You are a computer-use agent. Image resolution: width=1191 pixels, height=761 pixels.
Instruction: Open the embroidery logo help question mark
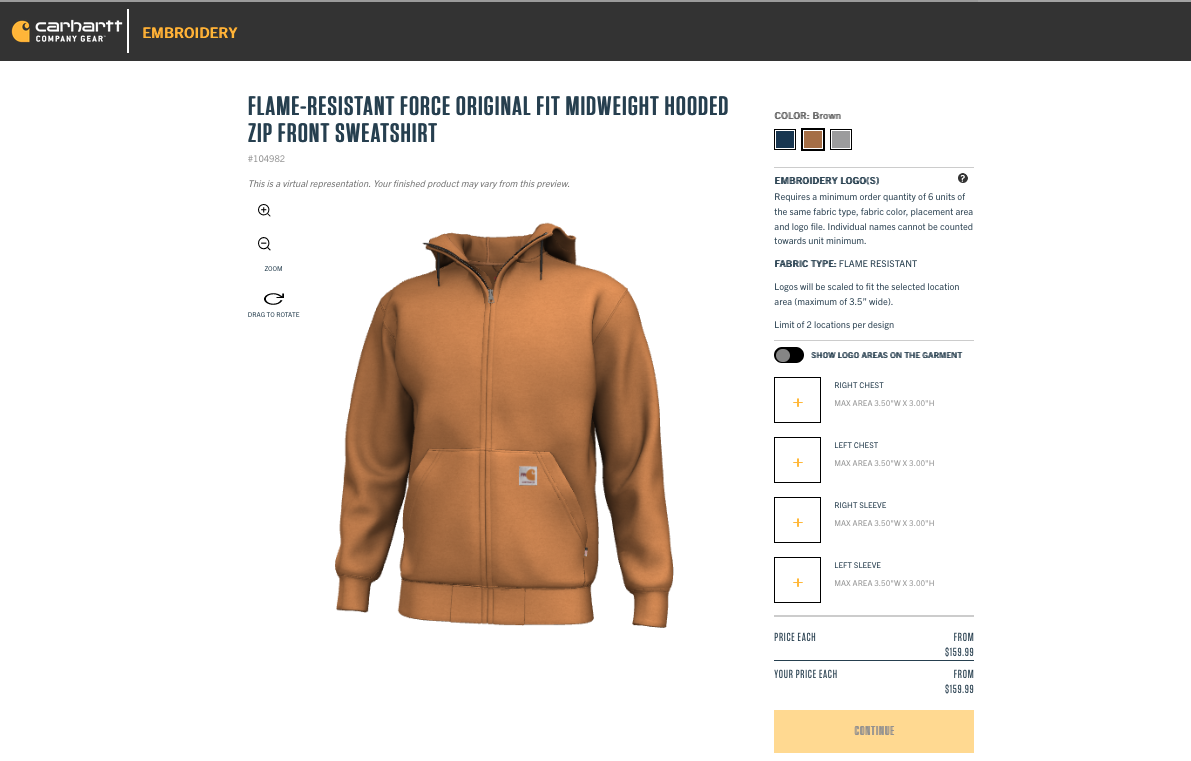(x=962, y=178)
